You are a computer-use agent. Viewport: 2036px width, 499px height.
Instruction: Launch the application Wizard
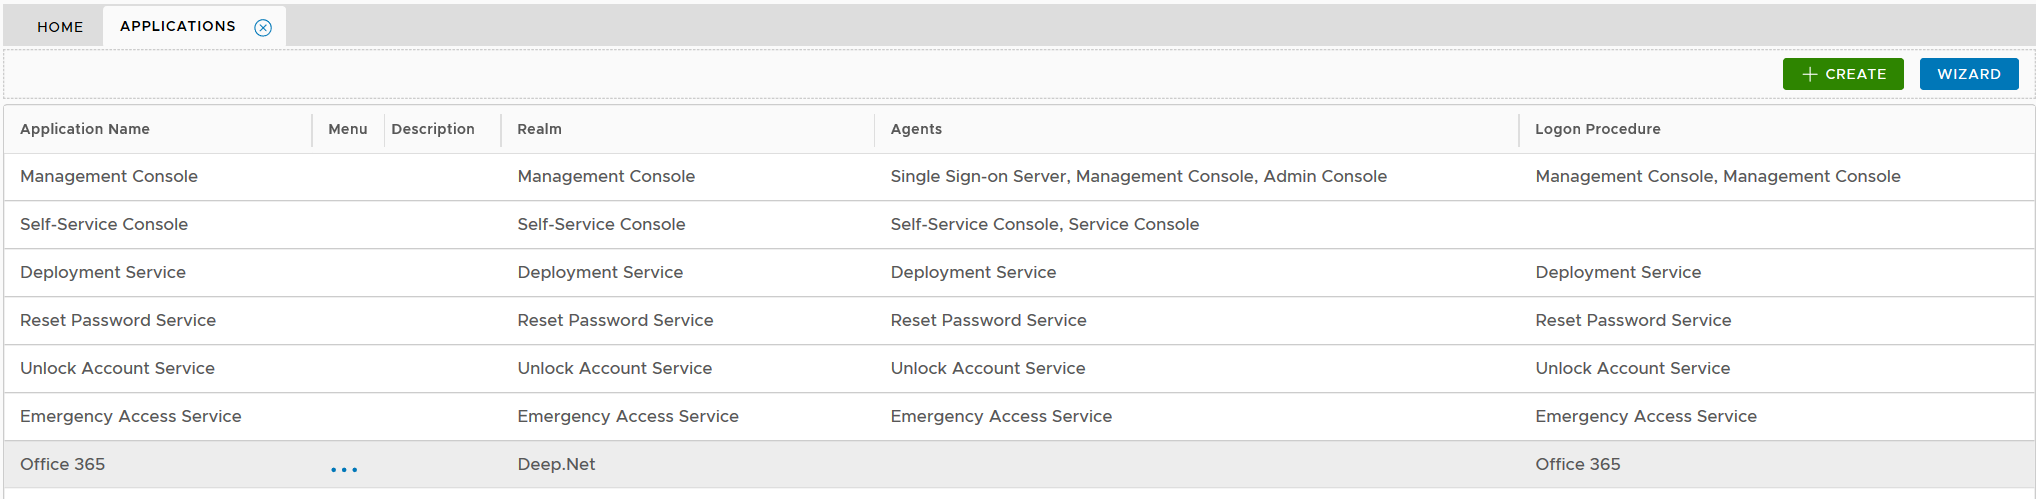click(1968, 74)
